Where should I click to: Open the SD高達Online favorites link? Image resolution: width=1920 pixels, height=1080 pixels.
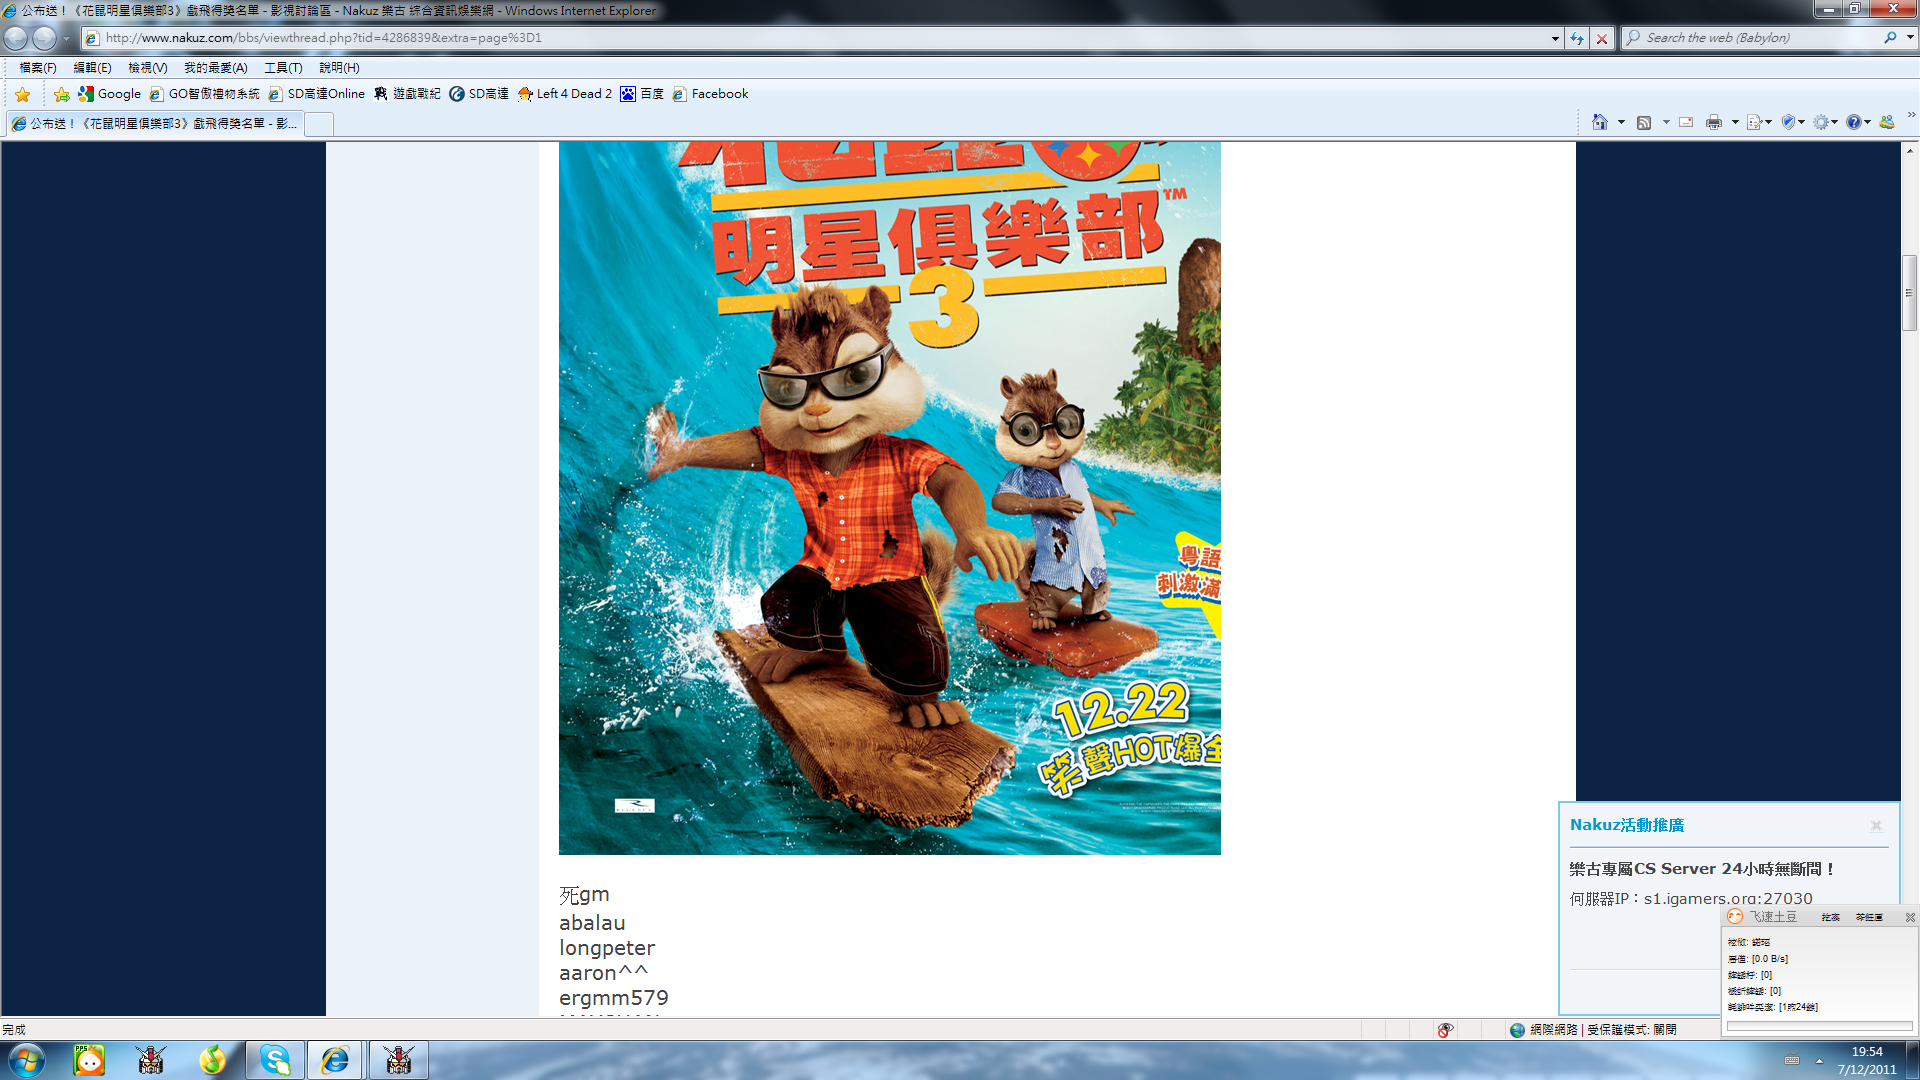[x=317, y=94]
